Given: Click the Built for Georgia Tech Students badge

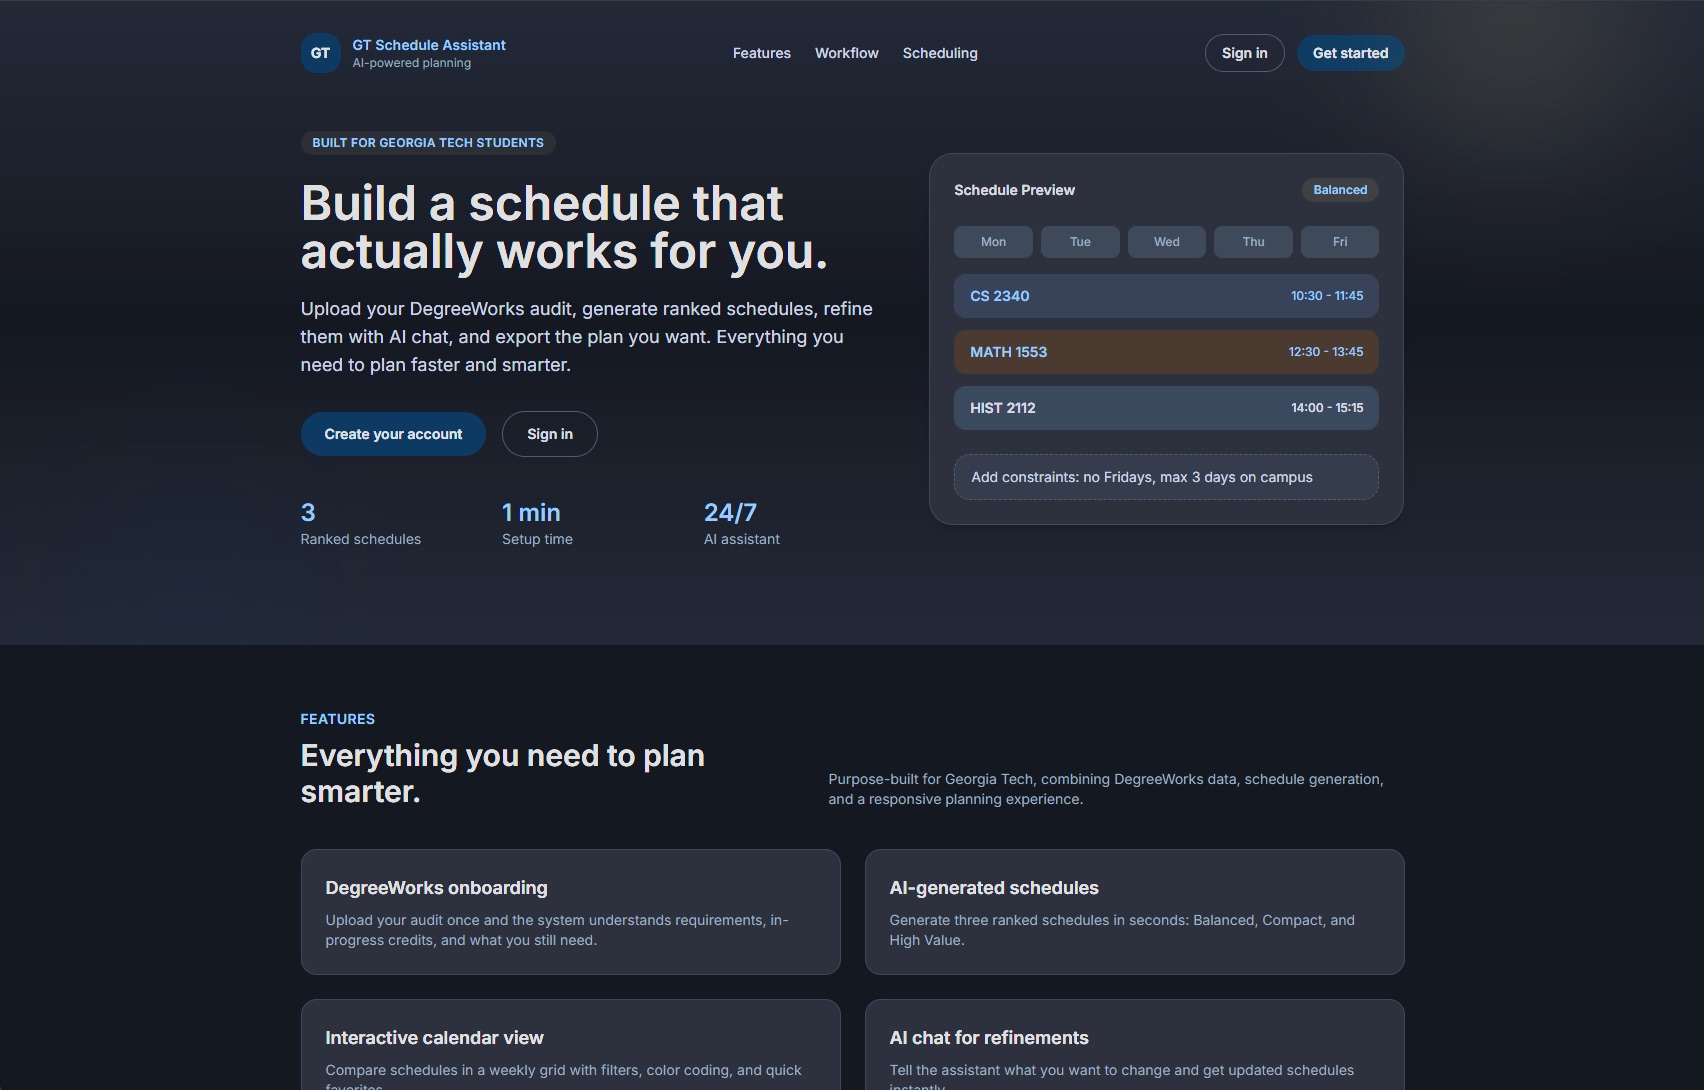Looking at the screenshot, I should 428,143.
